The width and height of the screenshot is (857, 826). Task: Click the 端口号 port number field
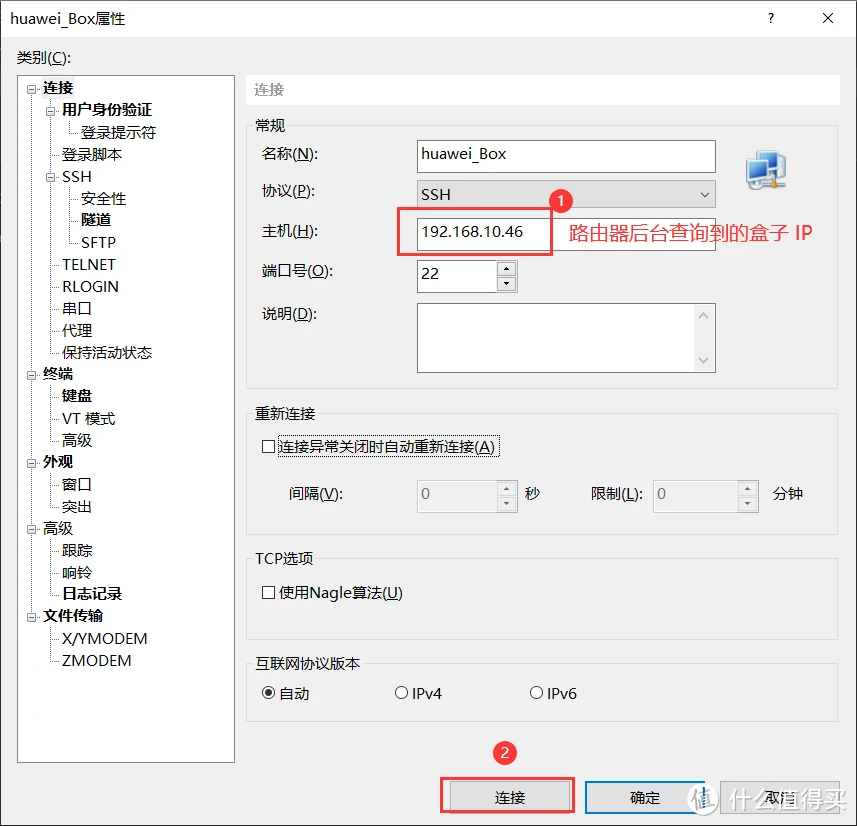coord(457,276)
